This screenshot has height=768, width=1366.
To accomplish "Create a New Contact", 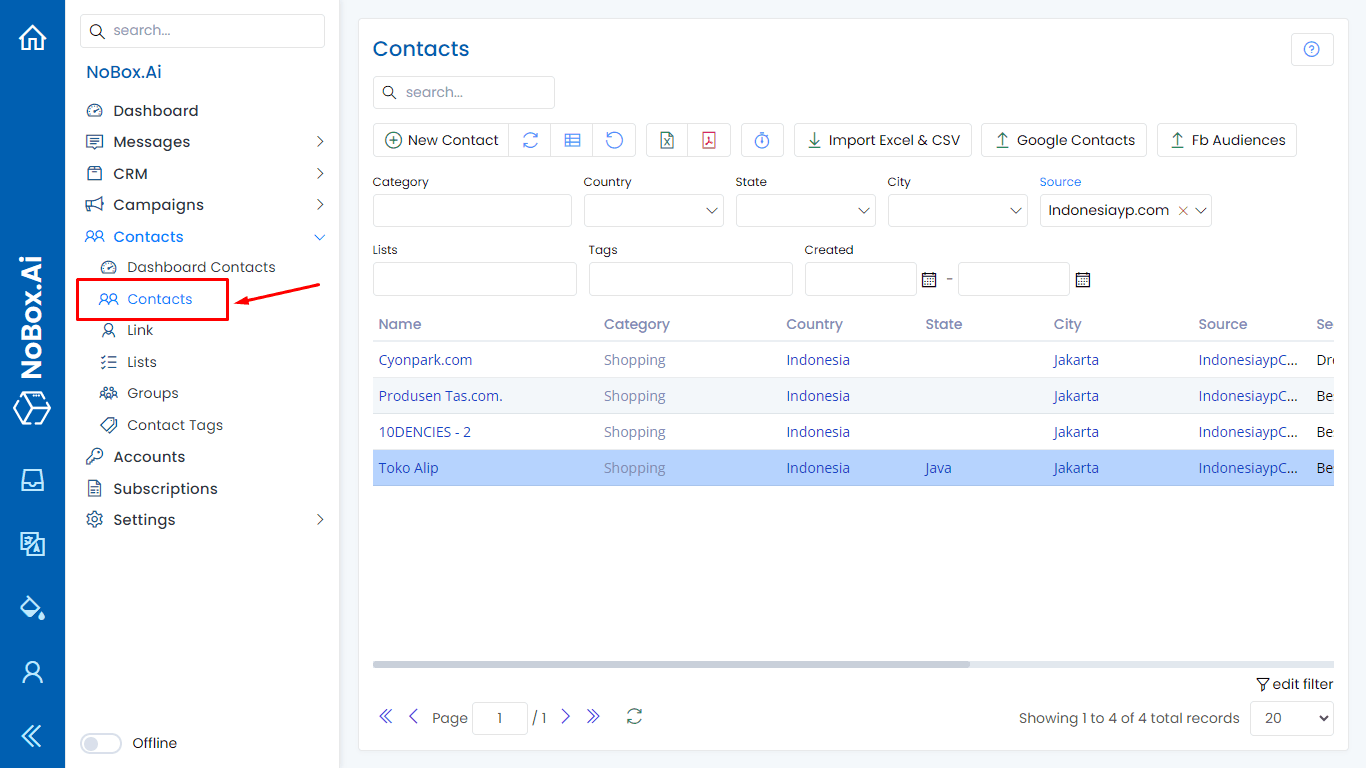I will coord(440,140).
